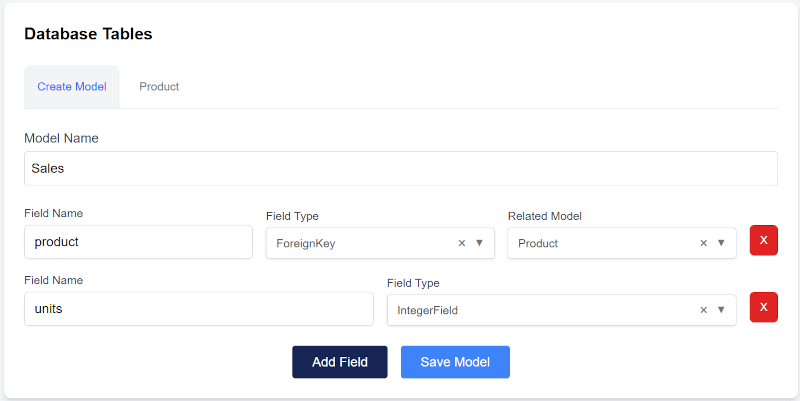Screen dimensions: 800x401
Task: Clear the Product related model selection
Action: pos(704,243)
